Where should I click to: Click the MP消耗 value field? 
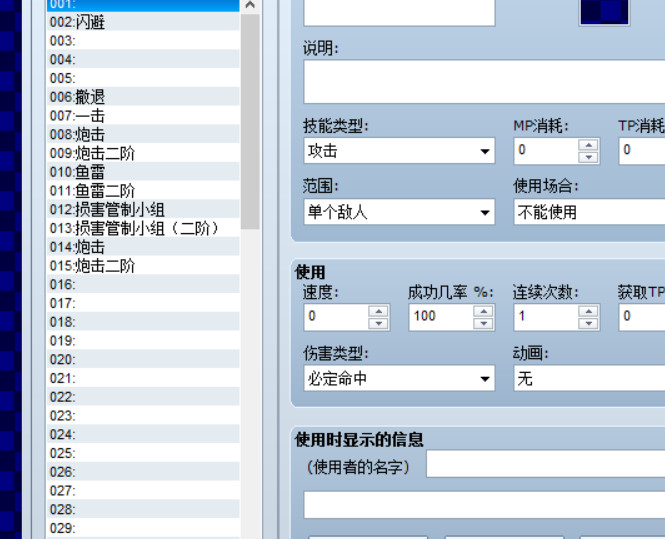tap(546, 151)
